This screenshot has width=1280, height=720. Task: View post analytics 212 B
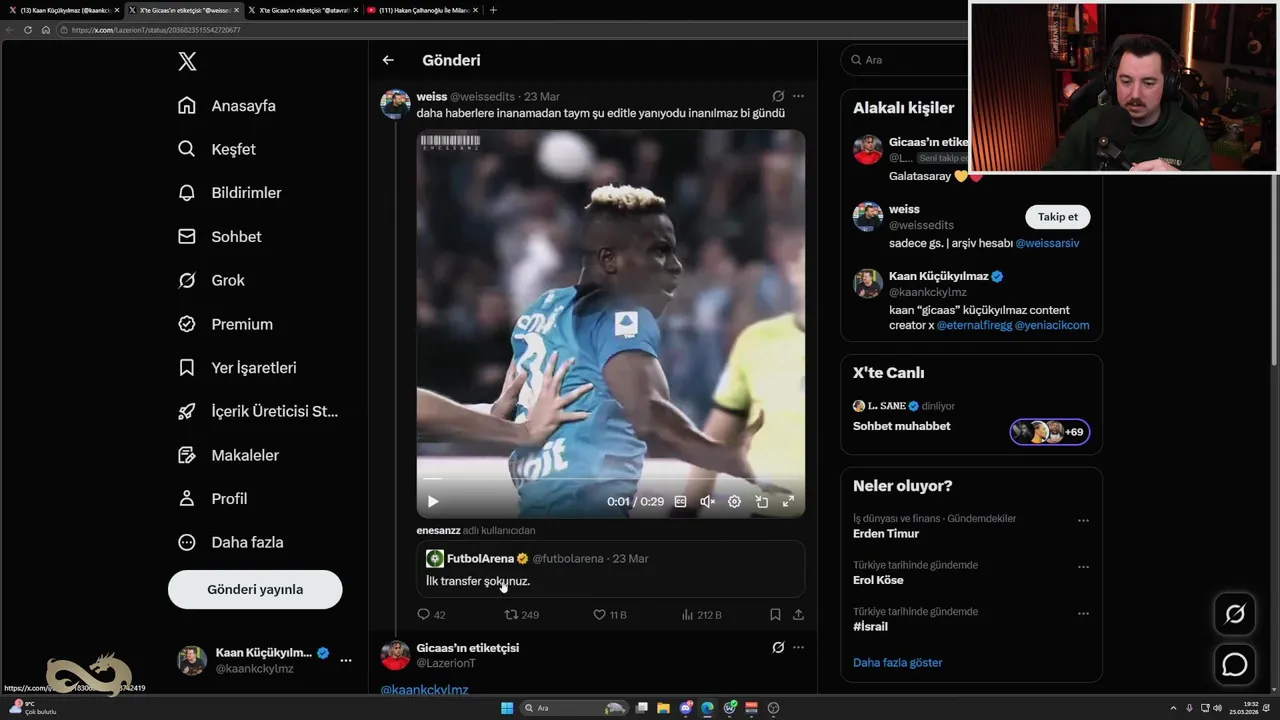tap(701, 614)
